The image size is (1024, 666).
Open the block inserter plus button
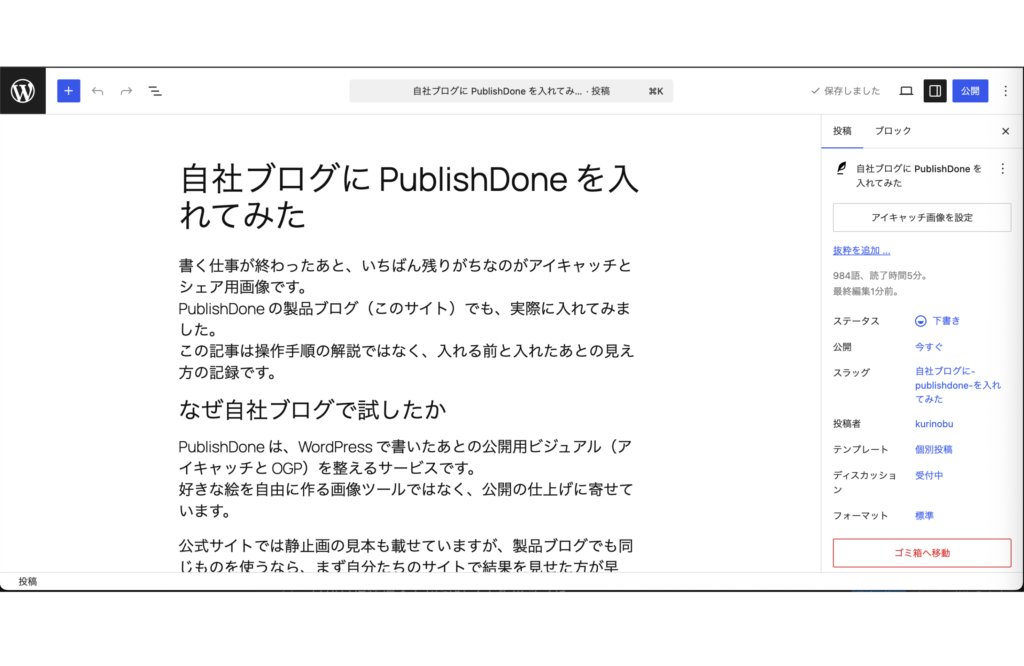pyautogui.click(x=69, y=91)
